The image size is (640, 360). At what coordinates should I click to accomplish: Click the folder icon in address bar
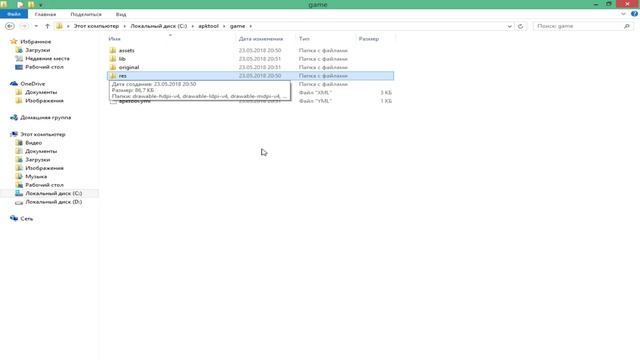coord(60,26)
